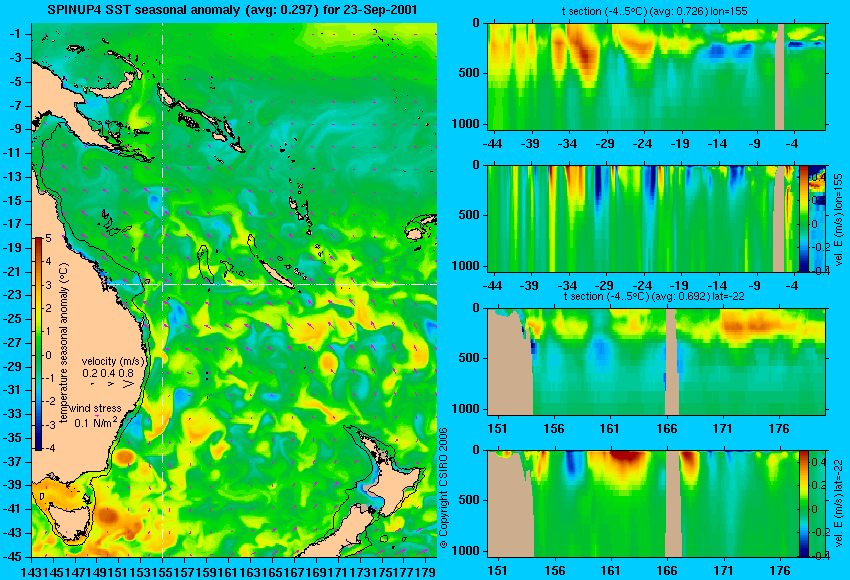Click the '-5' latitude label on the map axis

click(x=16, y=82)
